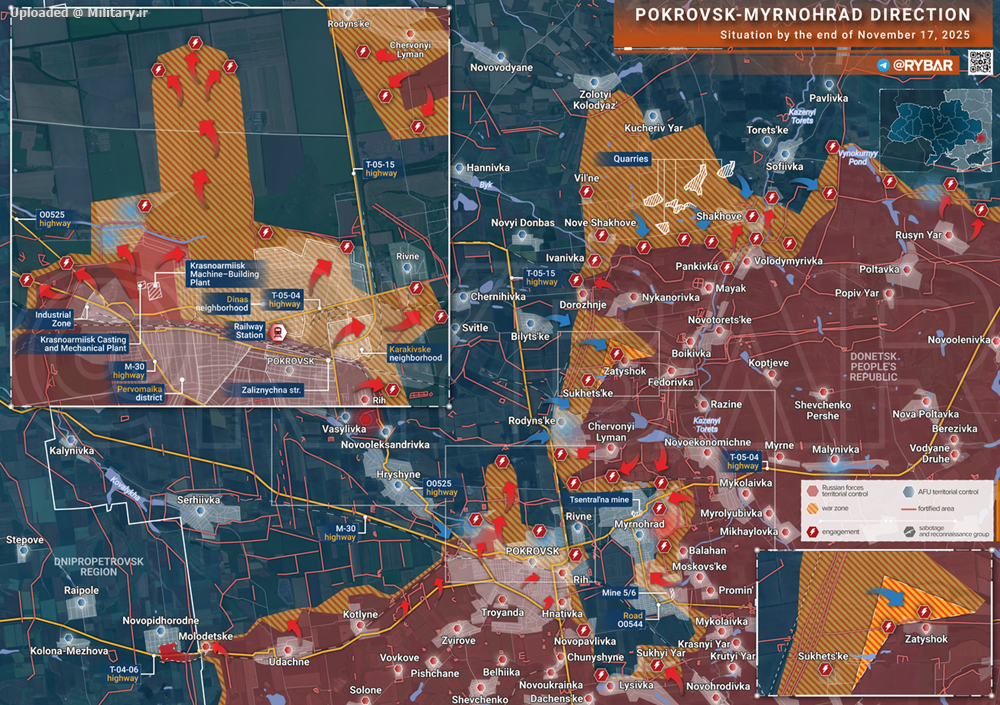Click the sabotage and reconnaissance group legend icon

point(907,532)
